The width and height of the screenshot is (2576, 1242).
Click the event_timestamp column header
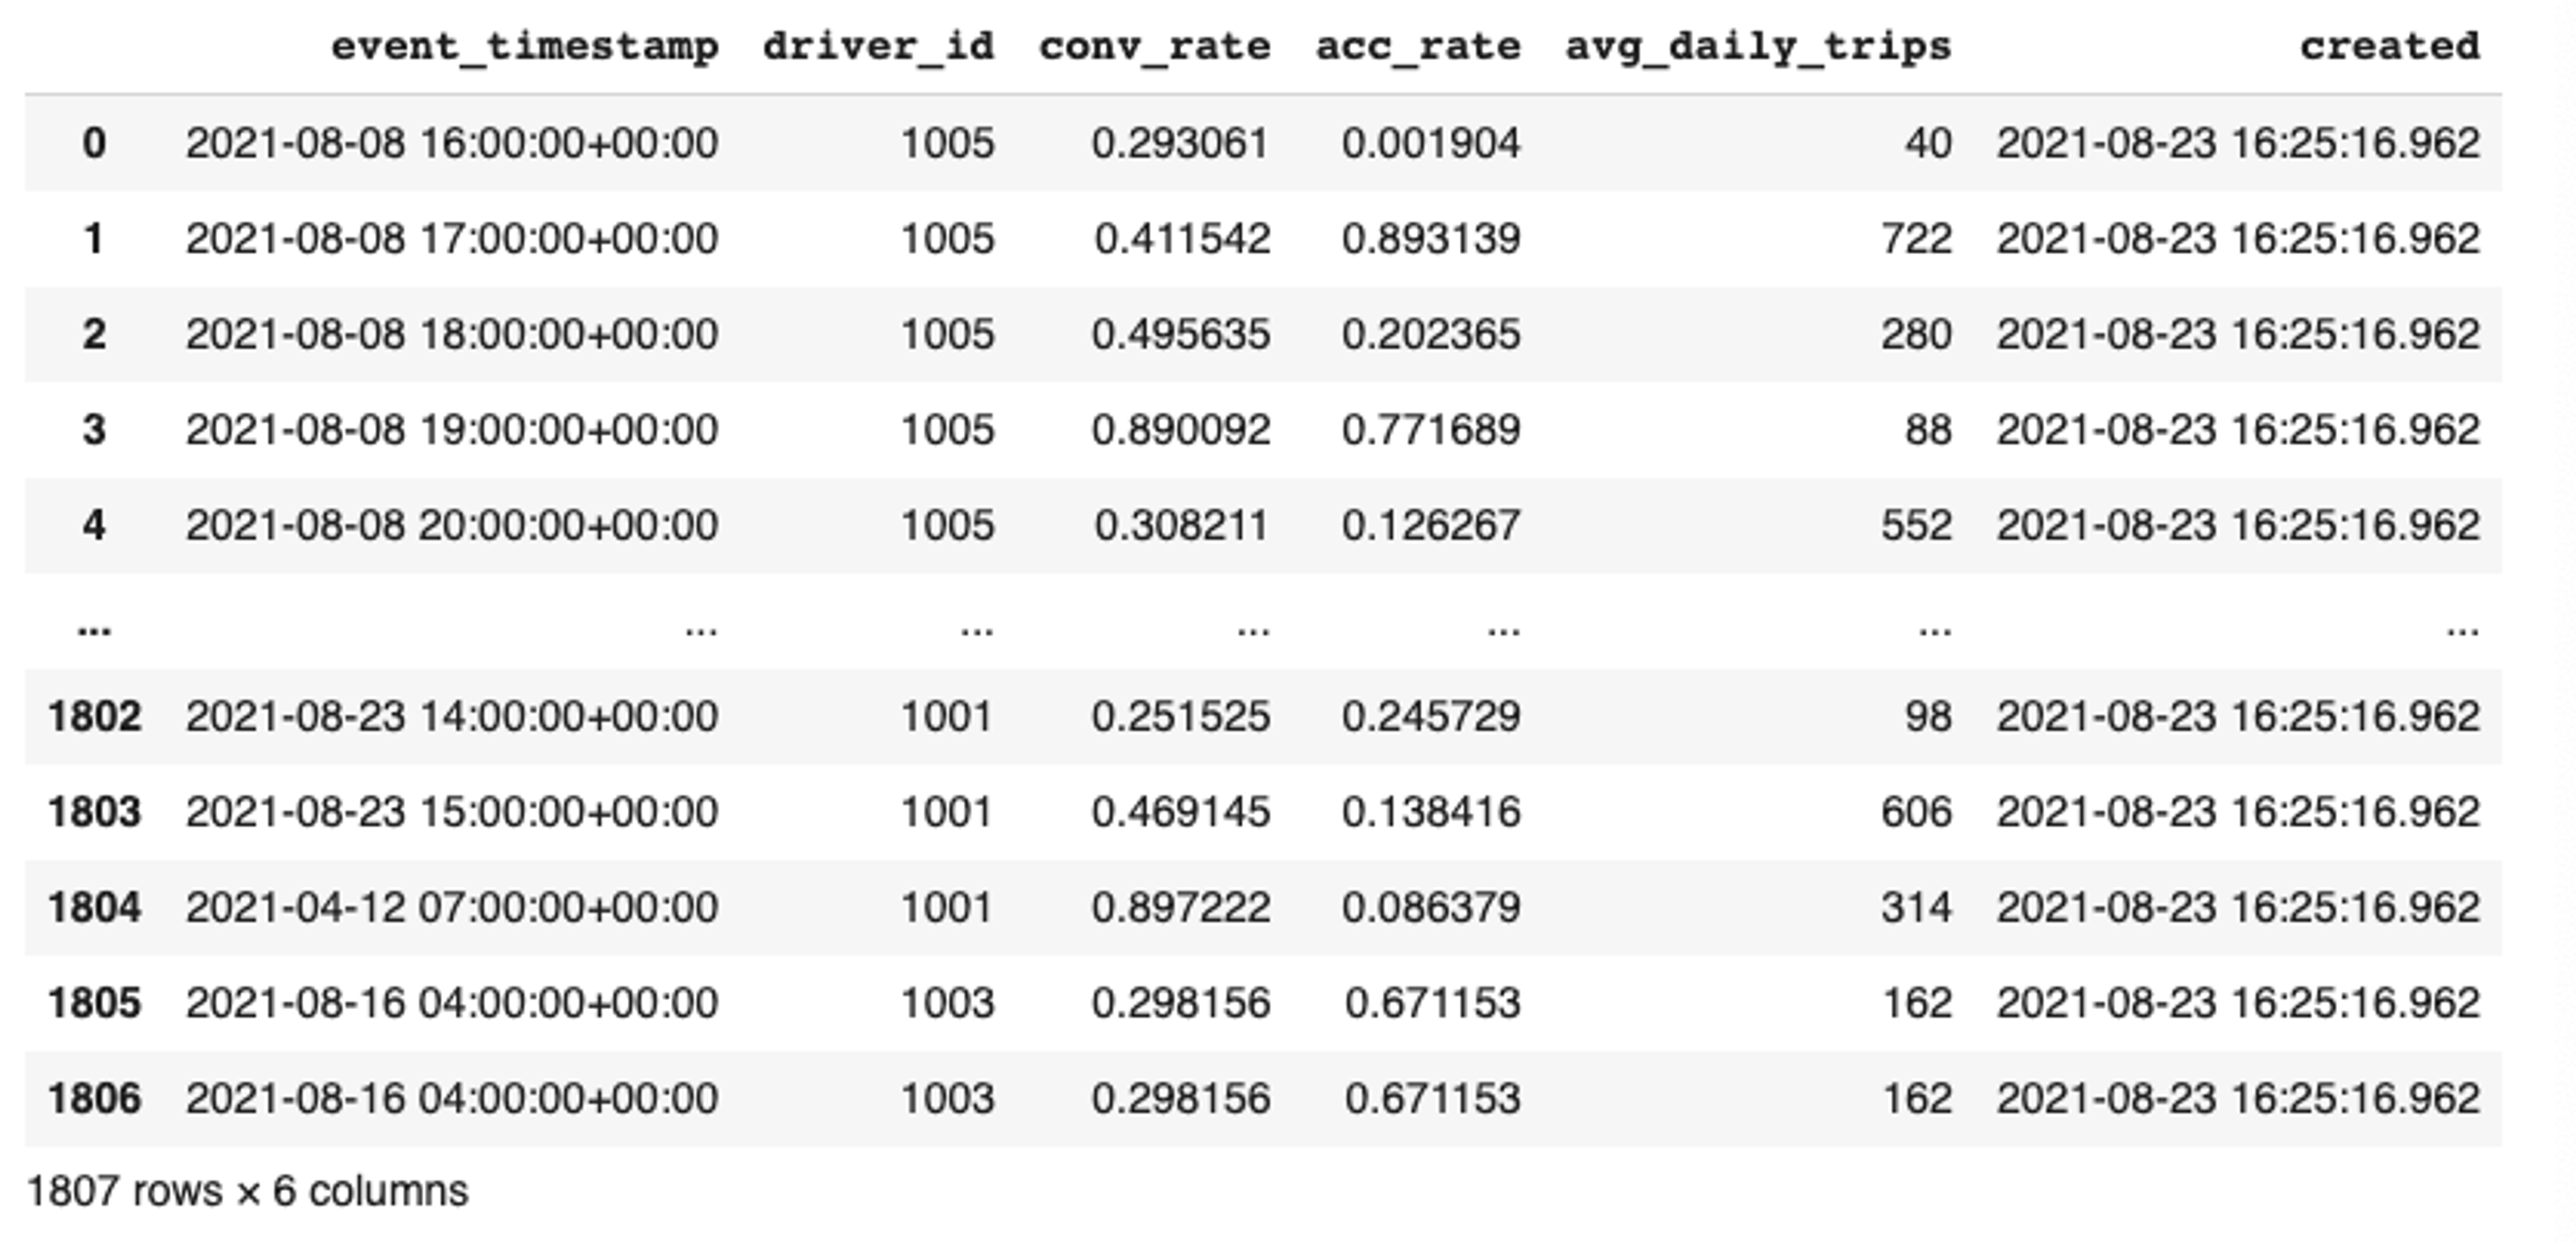(x=524, y=46)
